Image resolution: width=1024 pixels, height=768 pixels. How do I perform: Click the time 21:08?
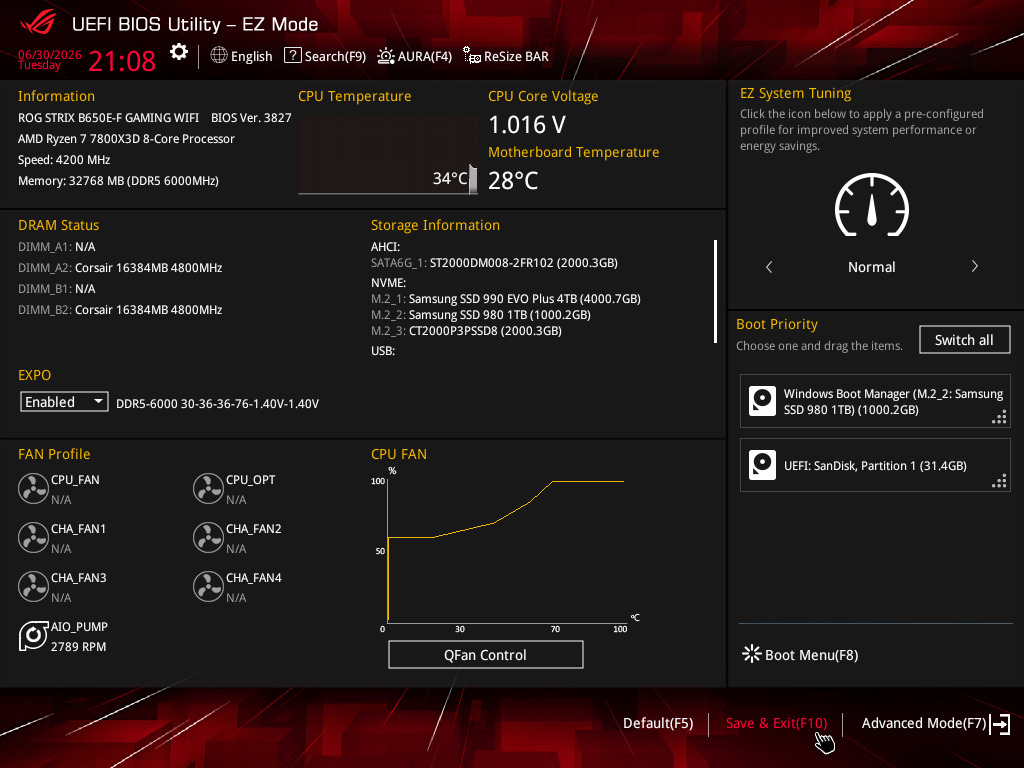point(122,61)
